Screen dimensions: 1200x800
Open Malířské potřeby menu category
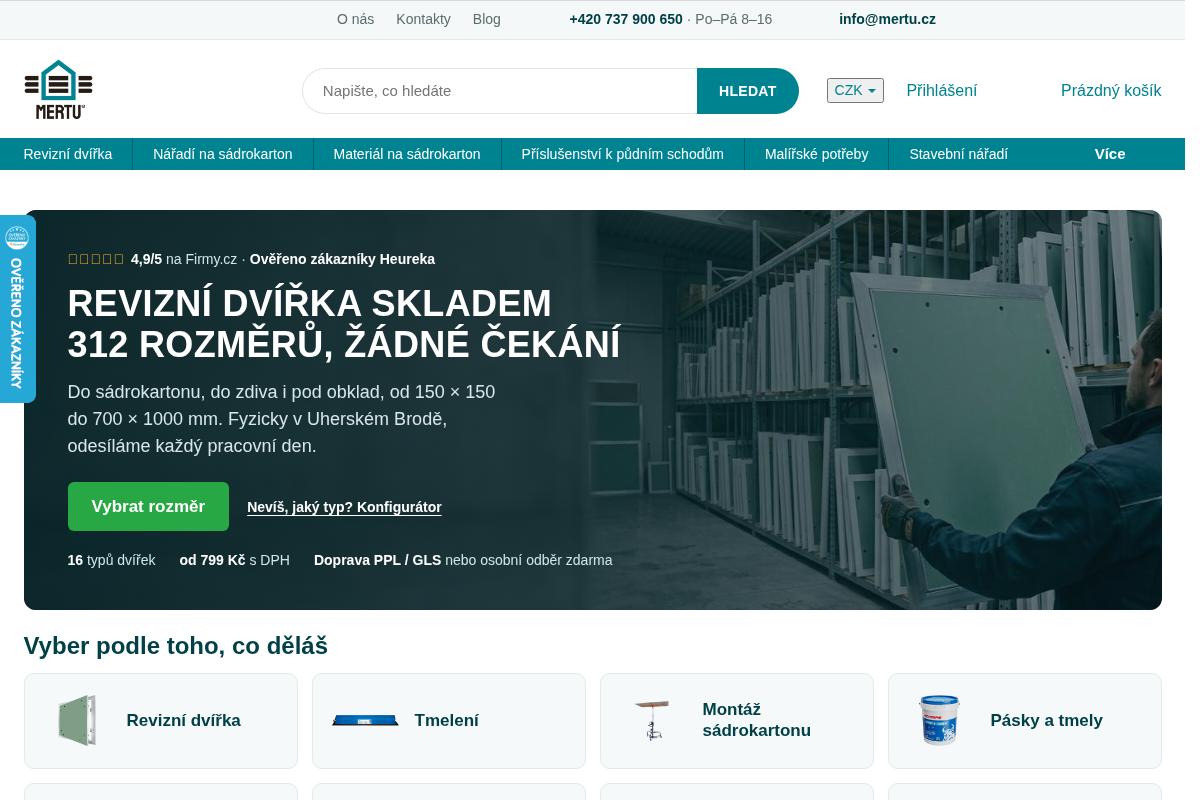tap(816, 154)
